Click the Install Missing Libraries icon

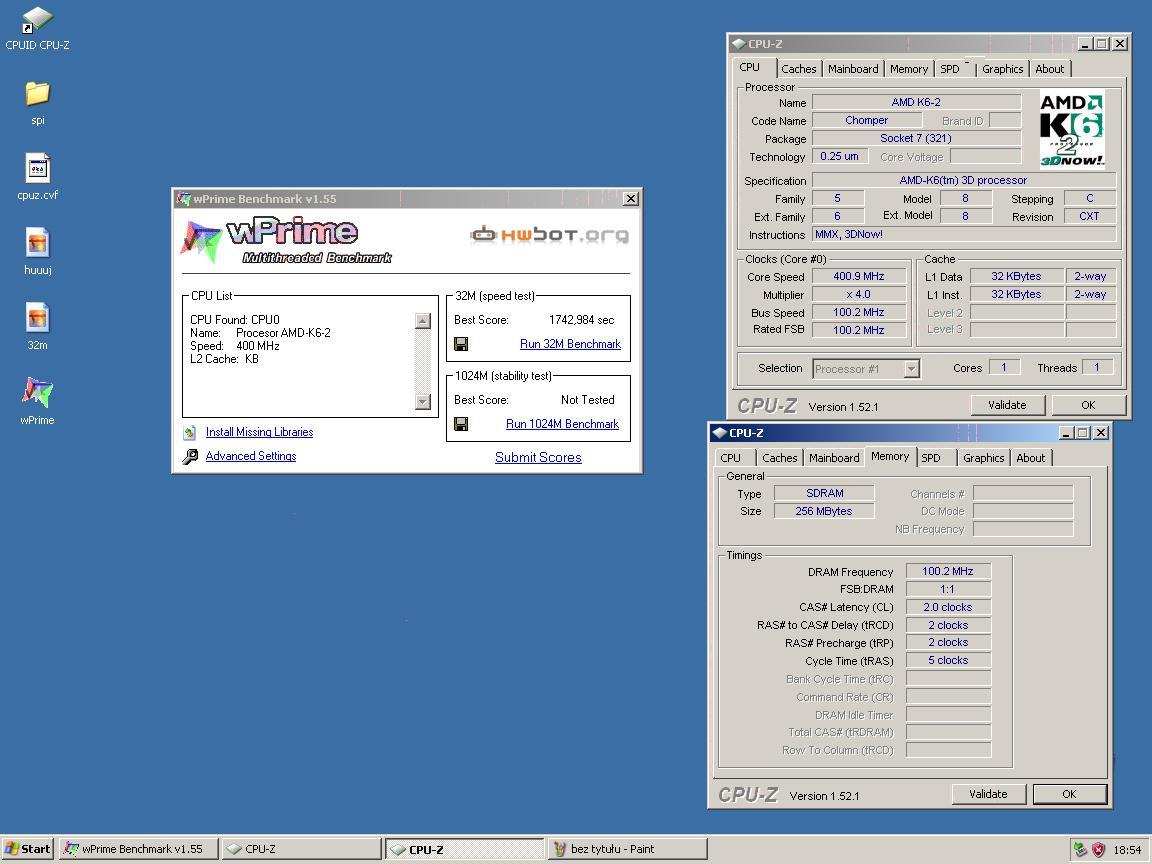tap(190, 432)
